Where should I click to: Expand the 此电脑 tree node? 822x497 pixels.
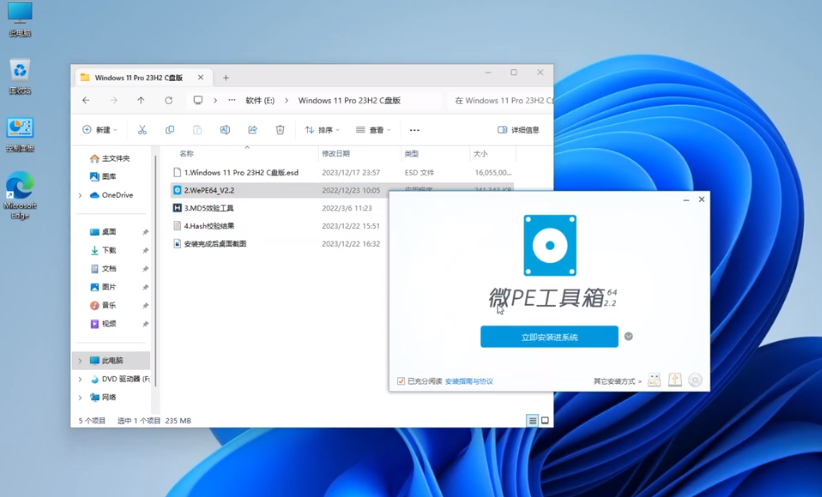click(80, 361)
